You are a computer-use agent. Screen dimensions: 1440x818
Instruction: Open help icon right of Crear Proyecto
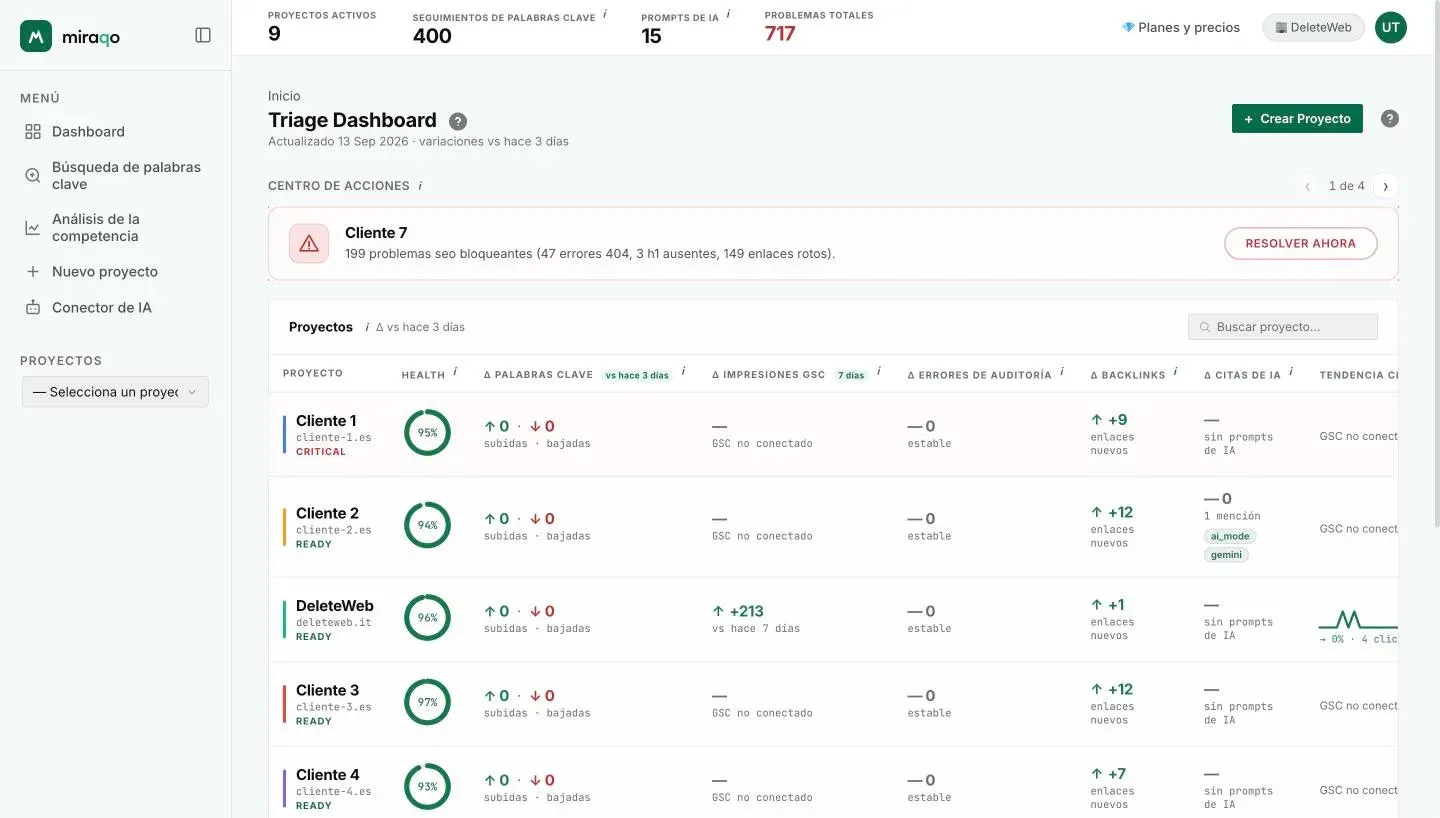1390,118
